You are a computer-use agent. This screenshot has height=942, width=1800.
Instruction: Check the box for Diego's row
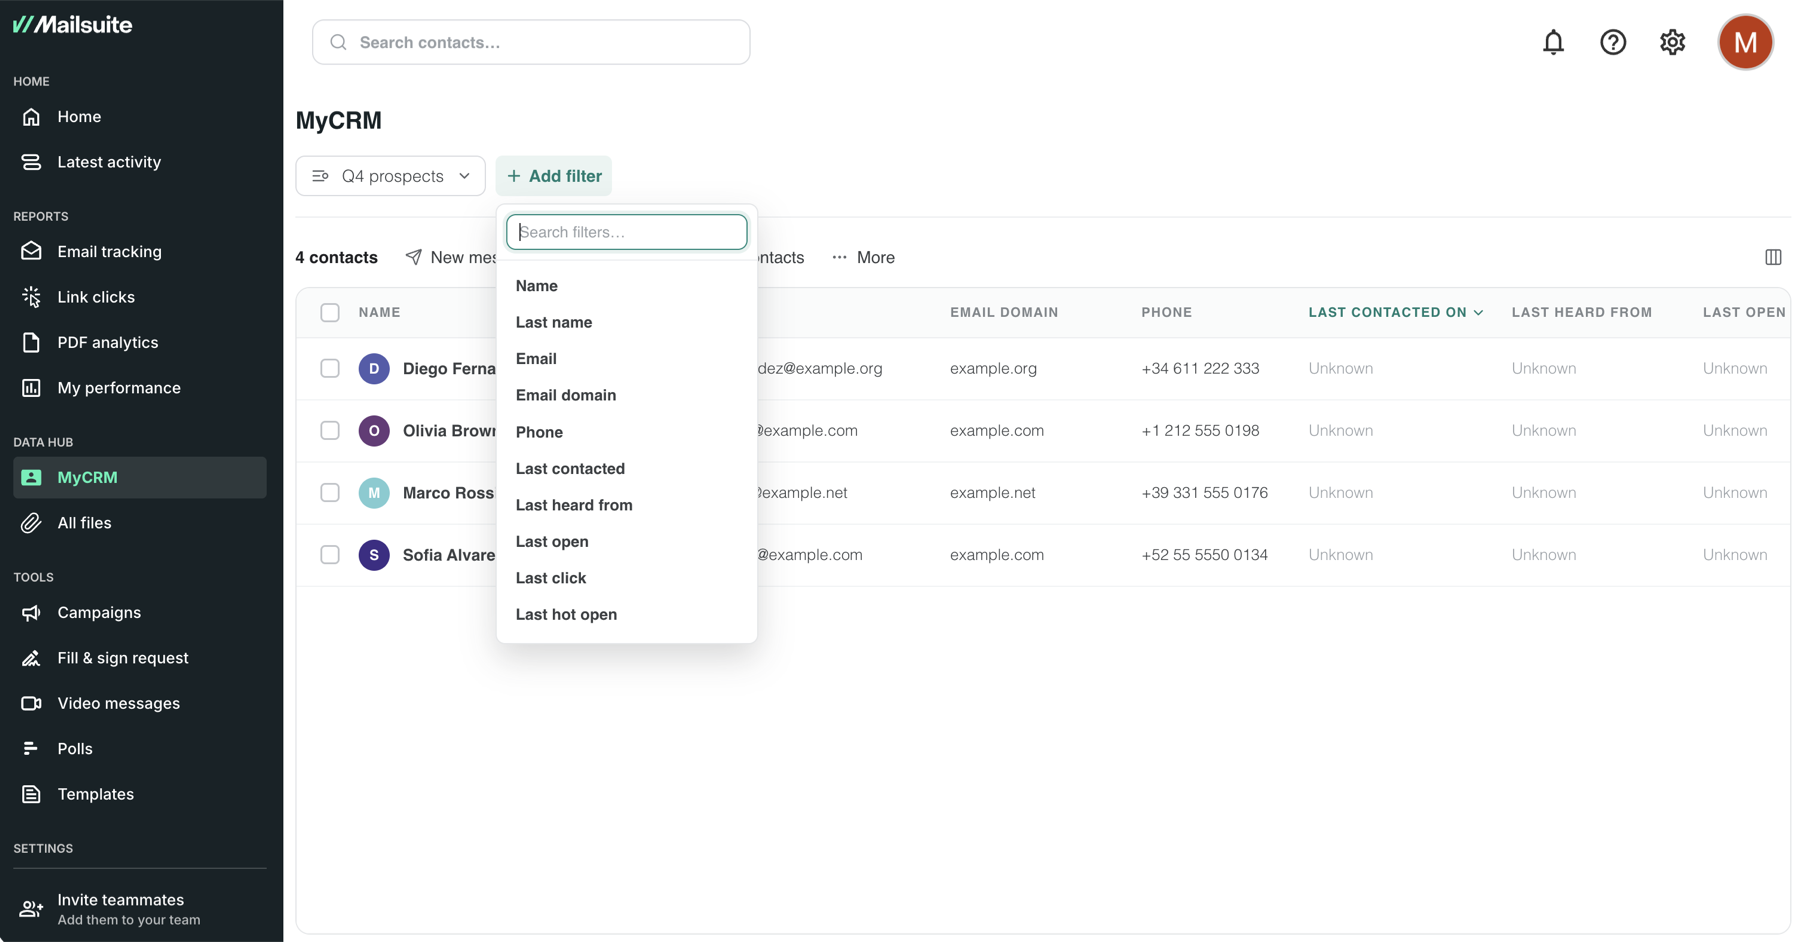[x=330, y=368]
